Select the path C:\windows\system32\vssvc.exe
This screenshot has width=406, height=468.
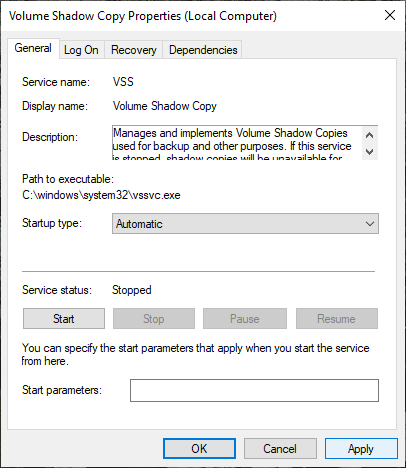(101, 195)
